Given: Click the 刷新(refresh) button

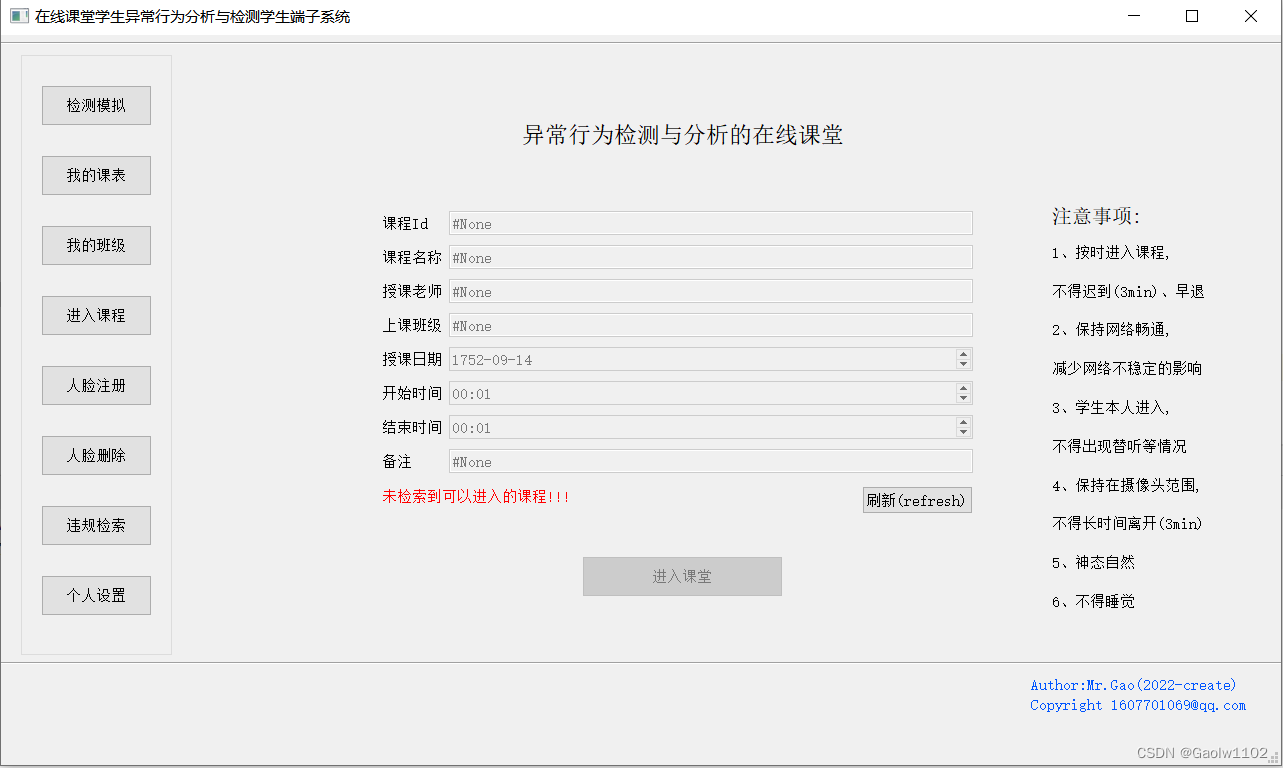Looking at the screenshot, I should point(917,500).
